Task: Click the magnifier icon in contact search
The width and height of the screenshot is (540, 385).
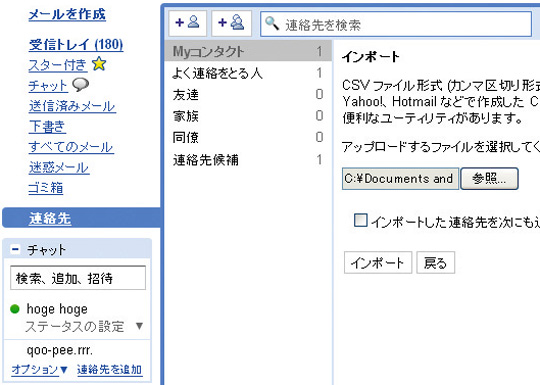Action: click(272, 24)
